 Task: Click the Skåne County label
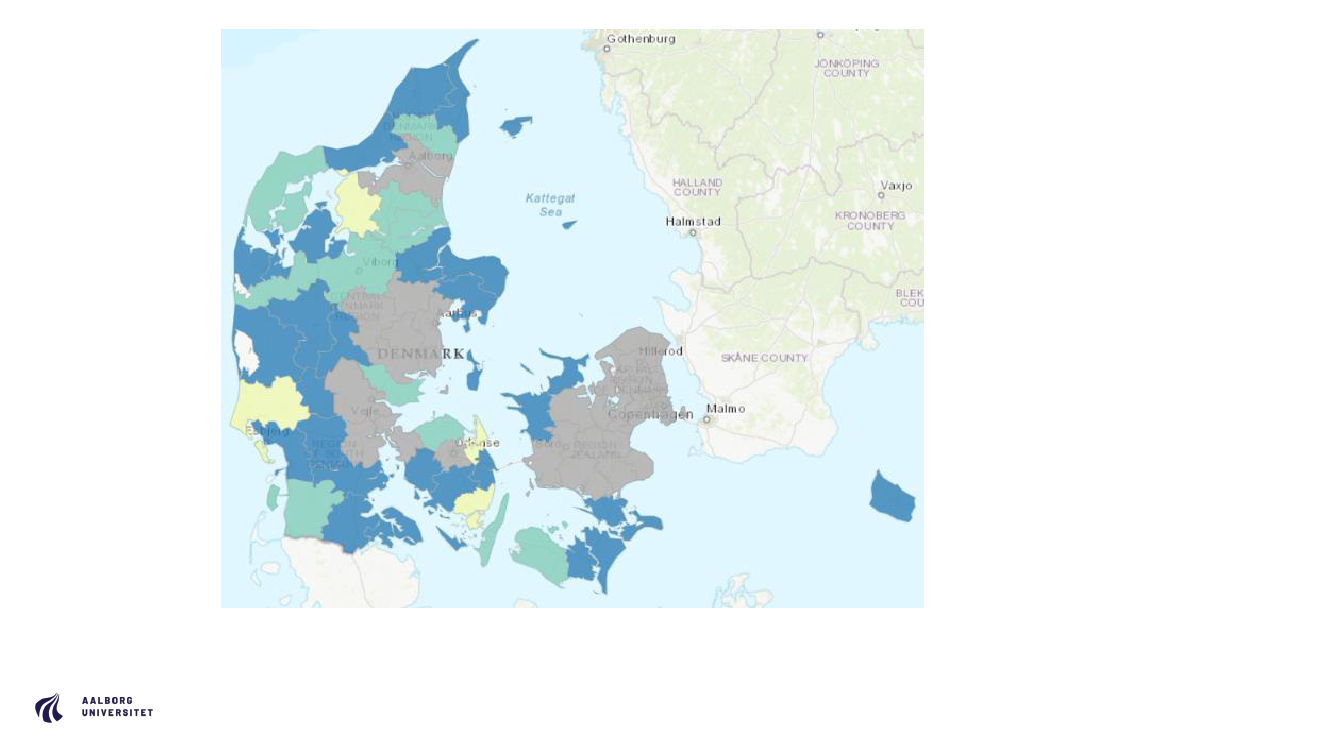pyautogui.click(x=764, y=358)
